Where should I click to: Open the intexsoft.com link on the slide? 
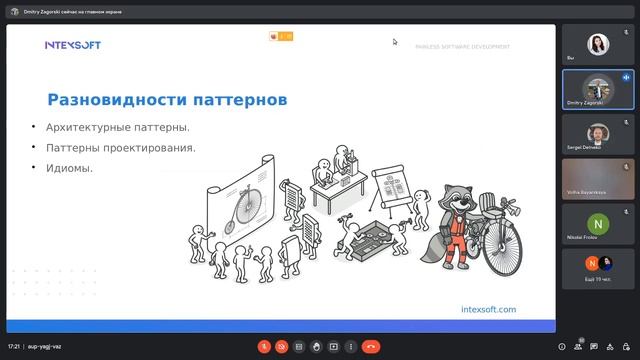(x=489, y=309)
